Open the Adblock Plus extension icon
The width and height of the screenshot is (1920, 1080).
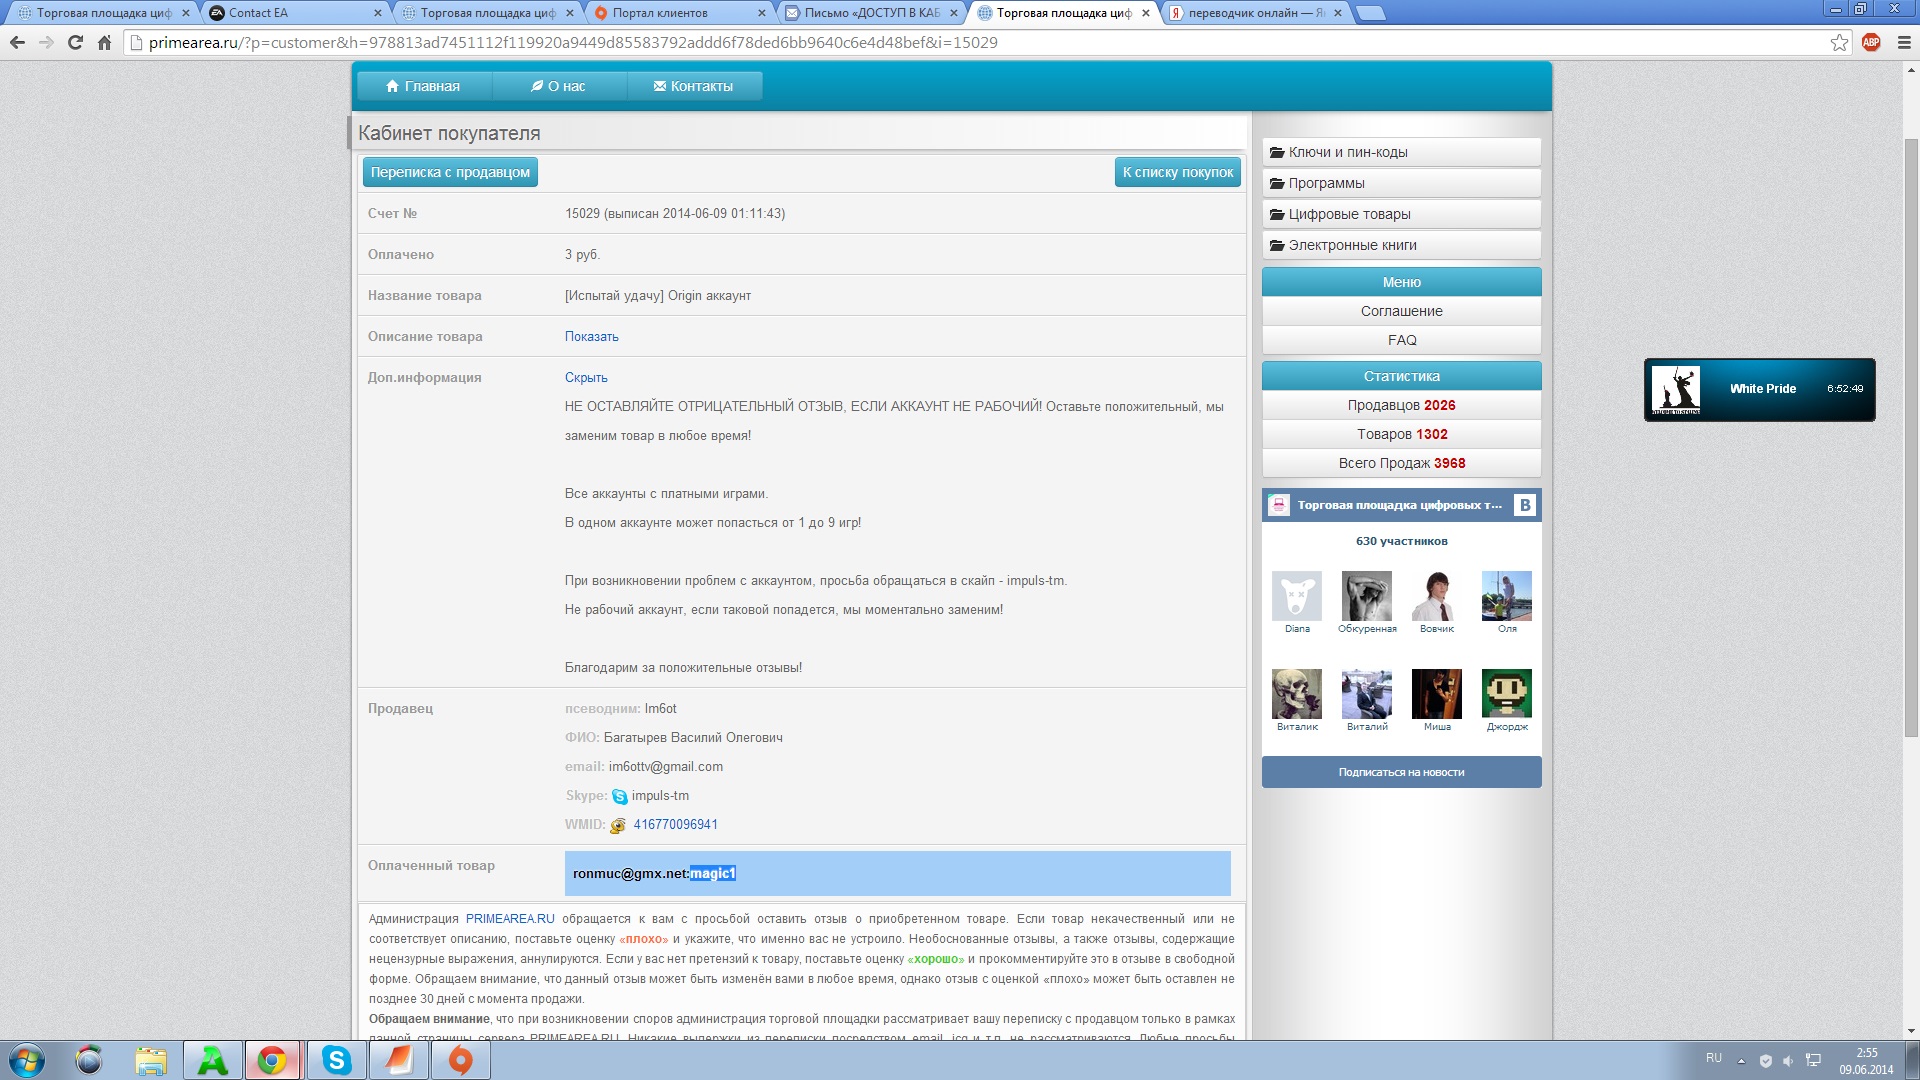[1871, 42]
